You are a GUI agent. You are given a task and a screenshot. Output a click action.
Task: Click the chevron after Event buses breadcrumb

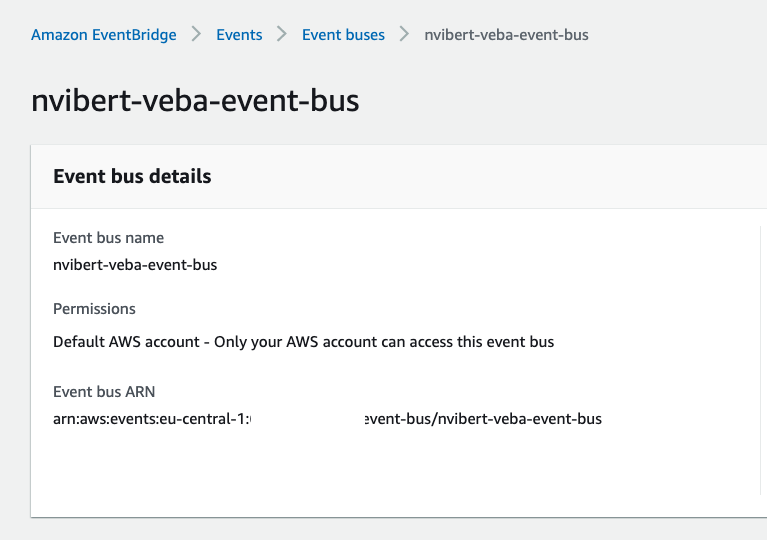[x=404, y=35]
